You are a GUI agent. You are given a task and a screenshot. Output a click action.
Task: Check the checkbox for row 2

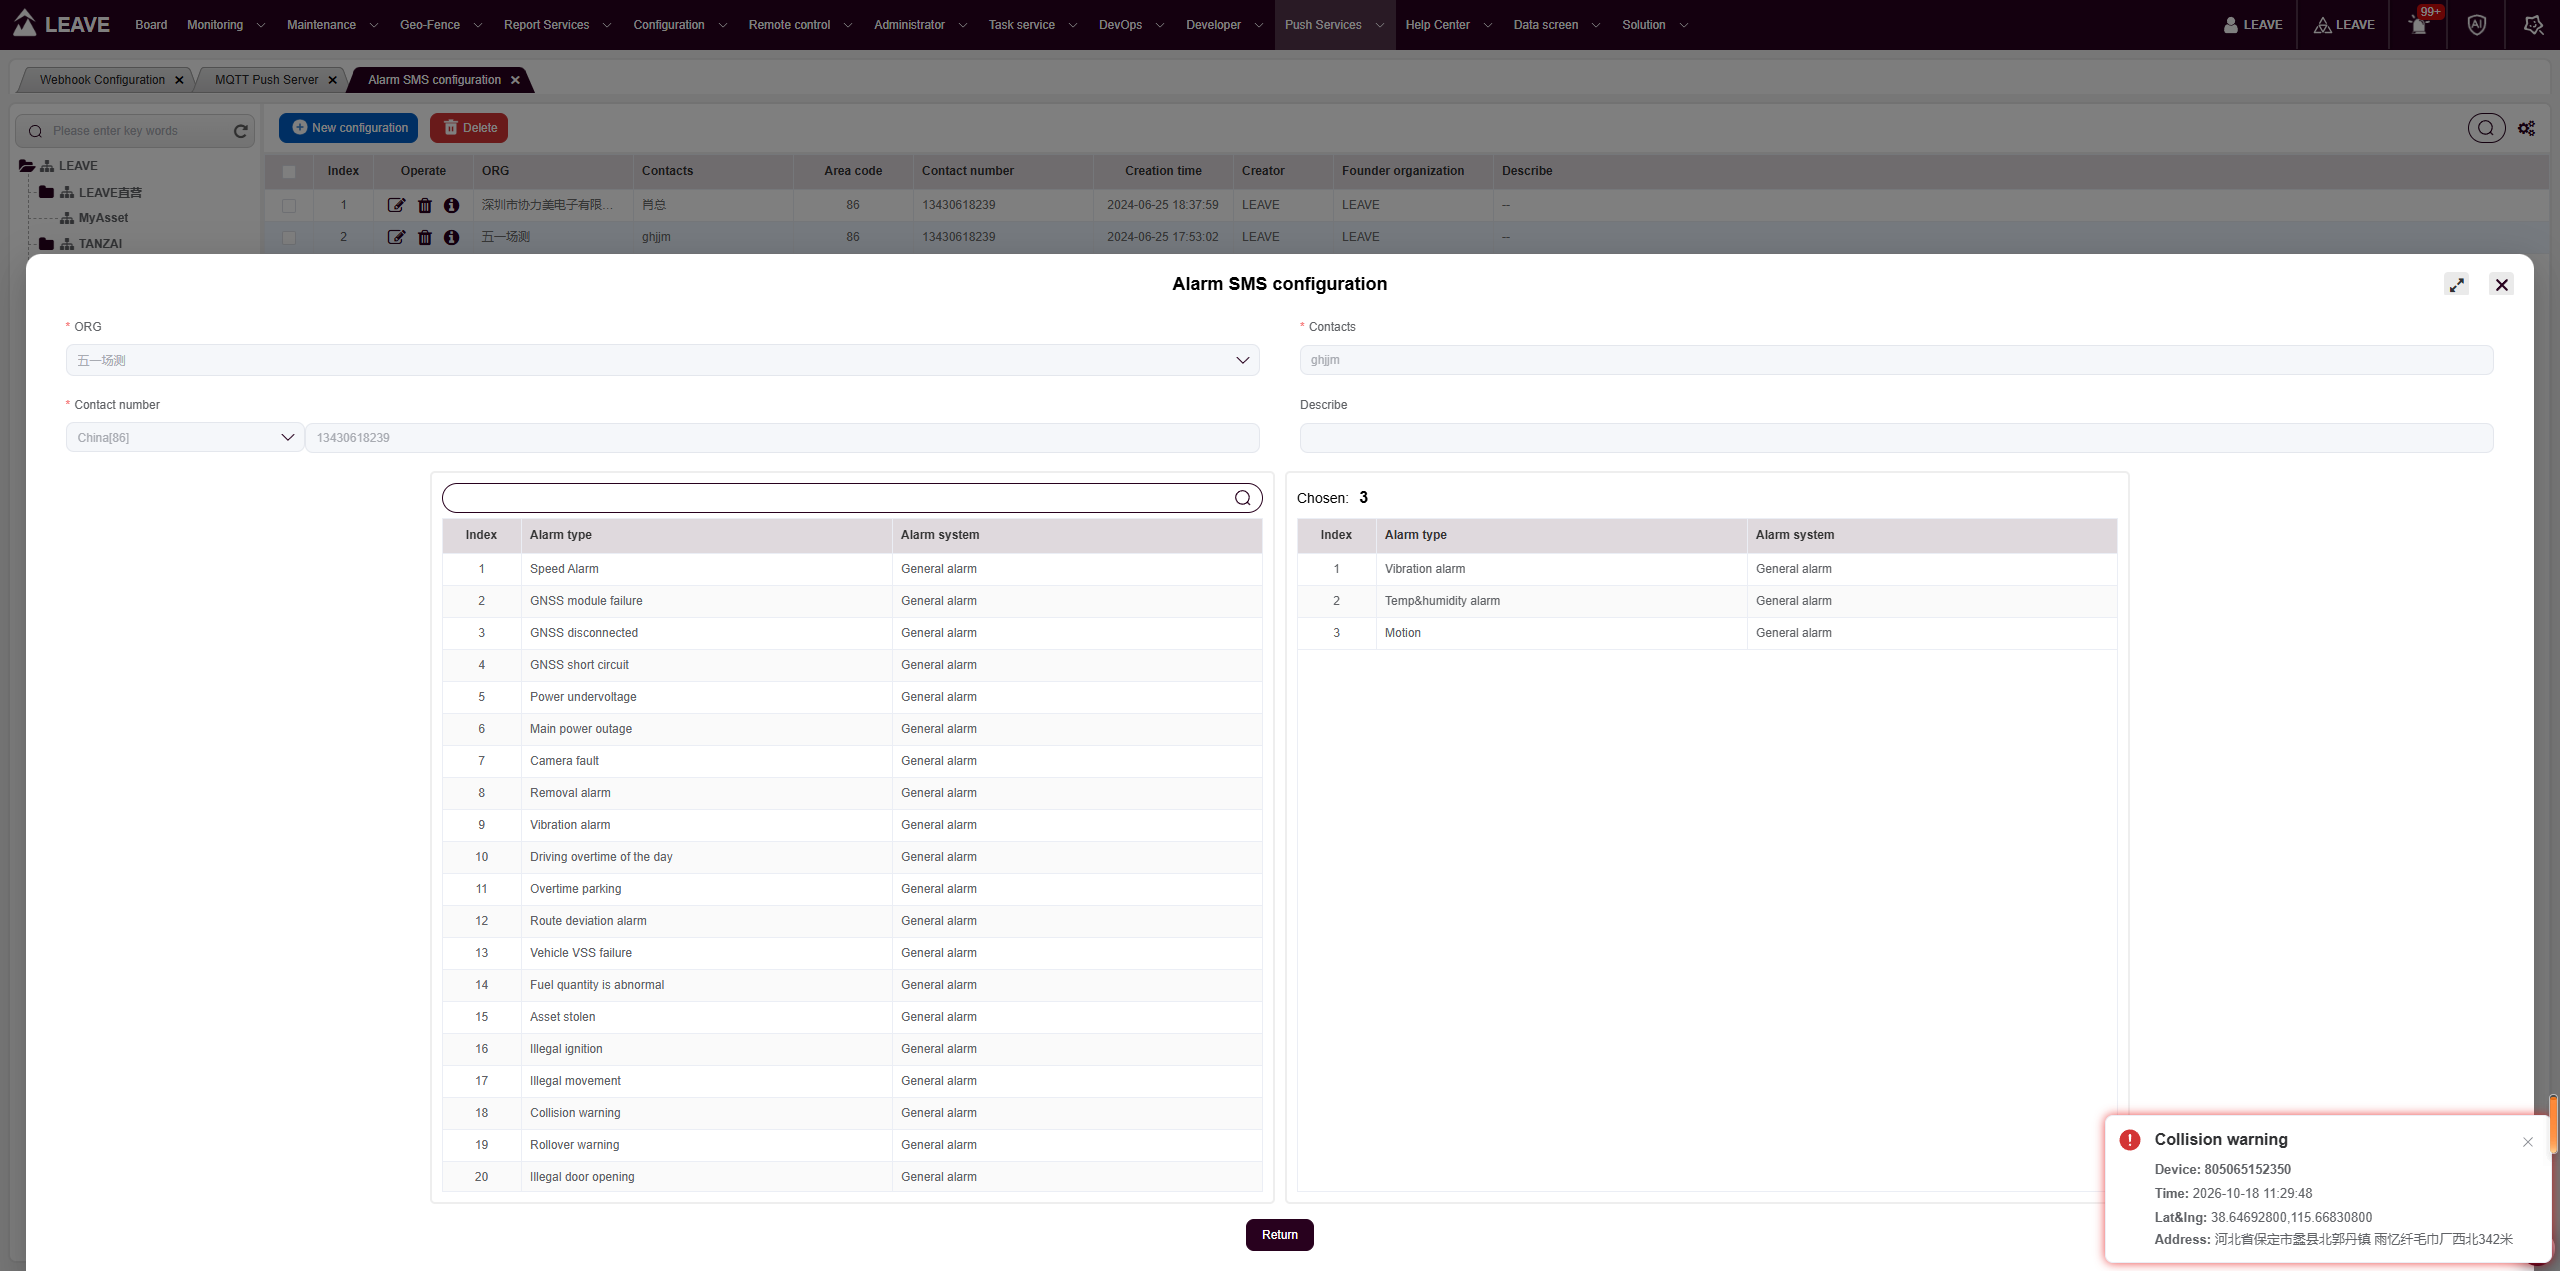[x=289, y=237]
